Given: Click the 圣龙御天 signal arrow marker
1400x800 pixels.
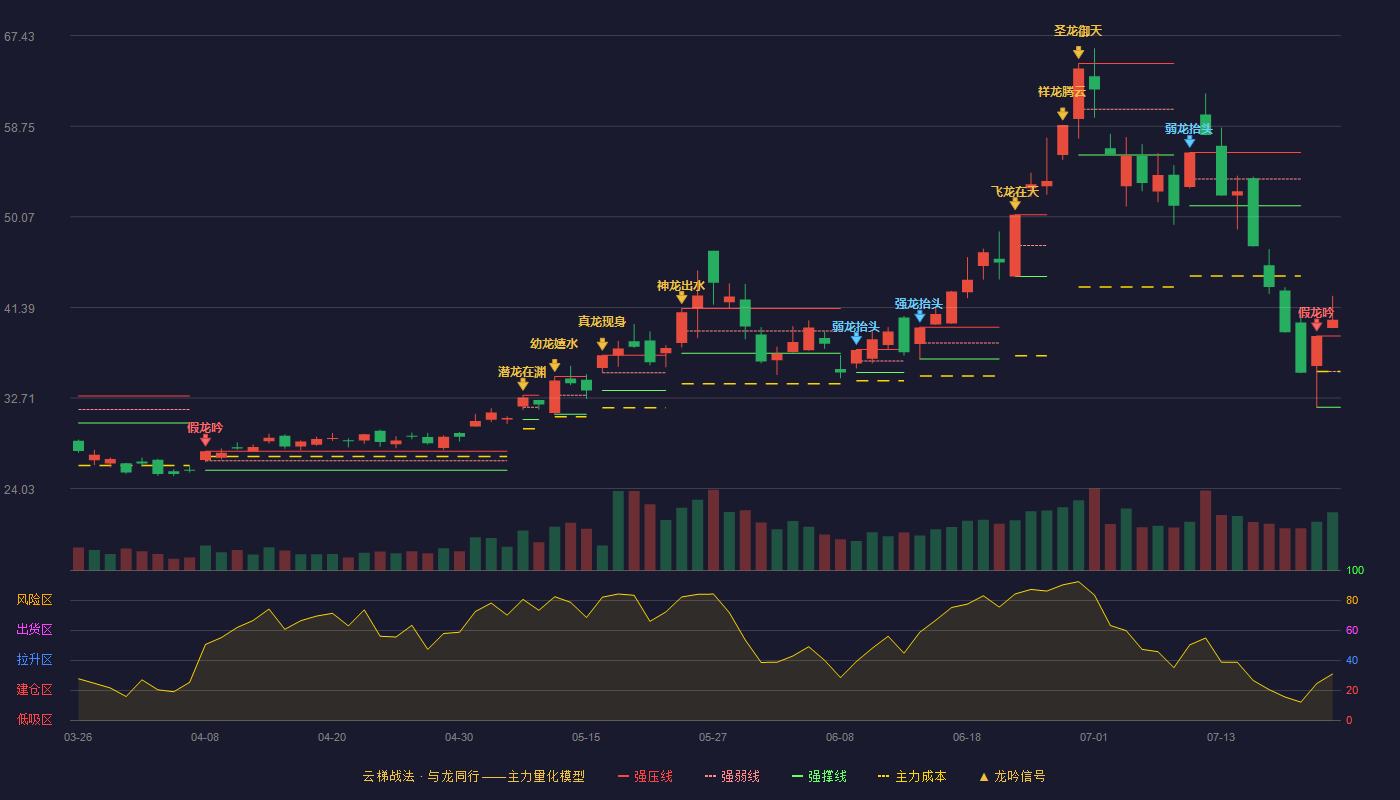Looking at the screenshot, I should (x=1078, y=52).
